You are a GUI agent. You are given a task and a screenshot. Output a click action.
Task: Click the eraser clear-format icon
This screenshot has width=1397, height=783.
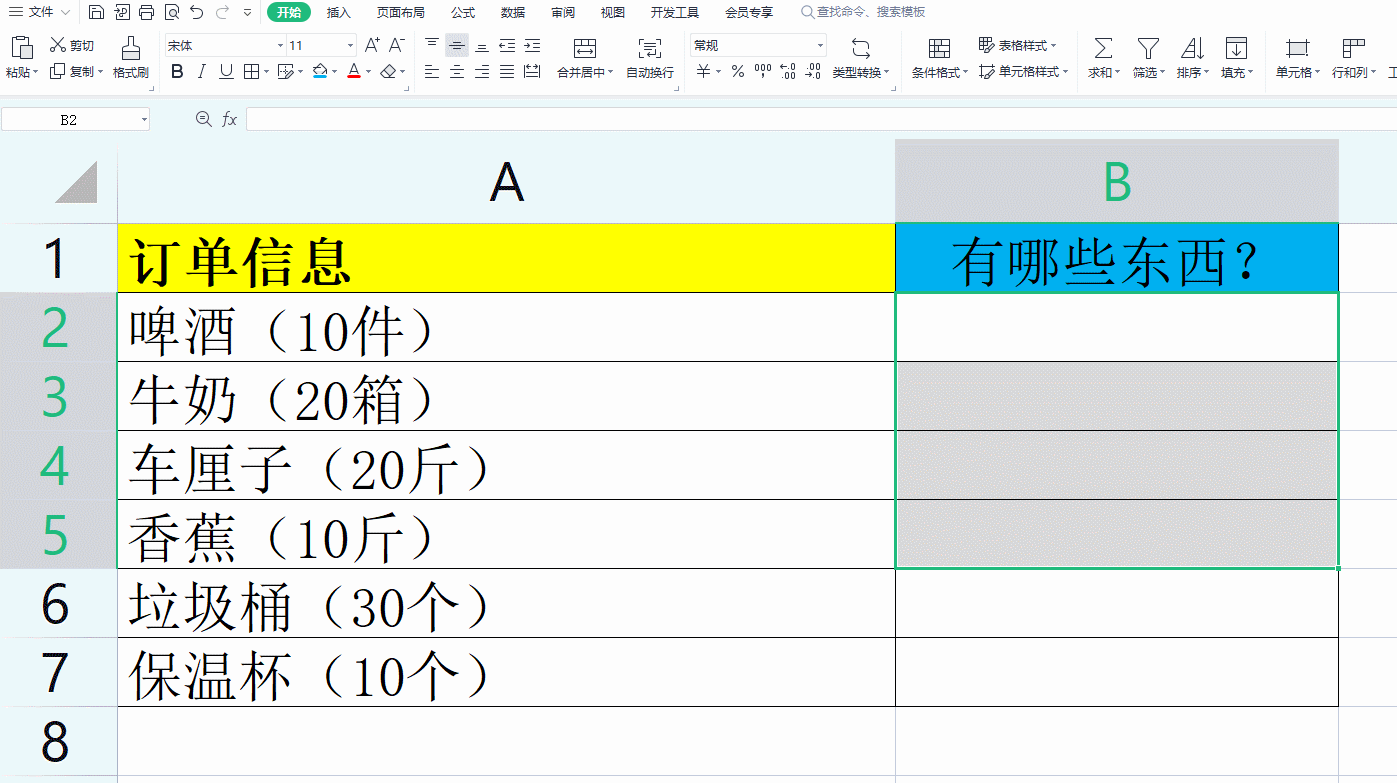[x=389, y=71]
